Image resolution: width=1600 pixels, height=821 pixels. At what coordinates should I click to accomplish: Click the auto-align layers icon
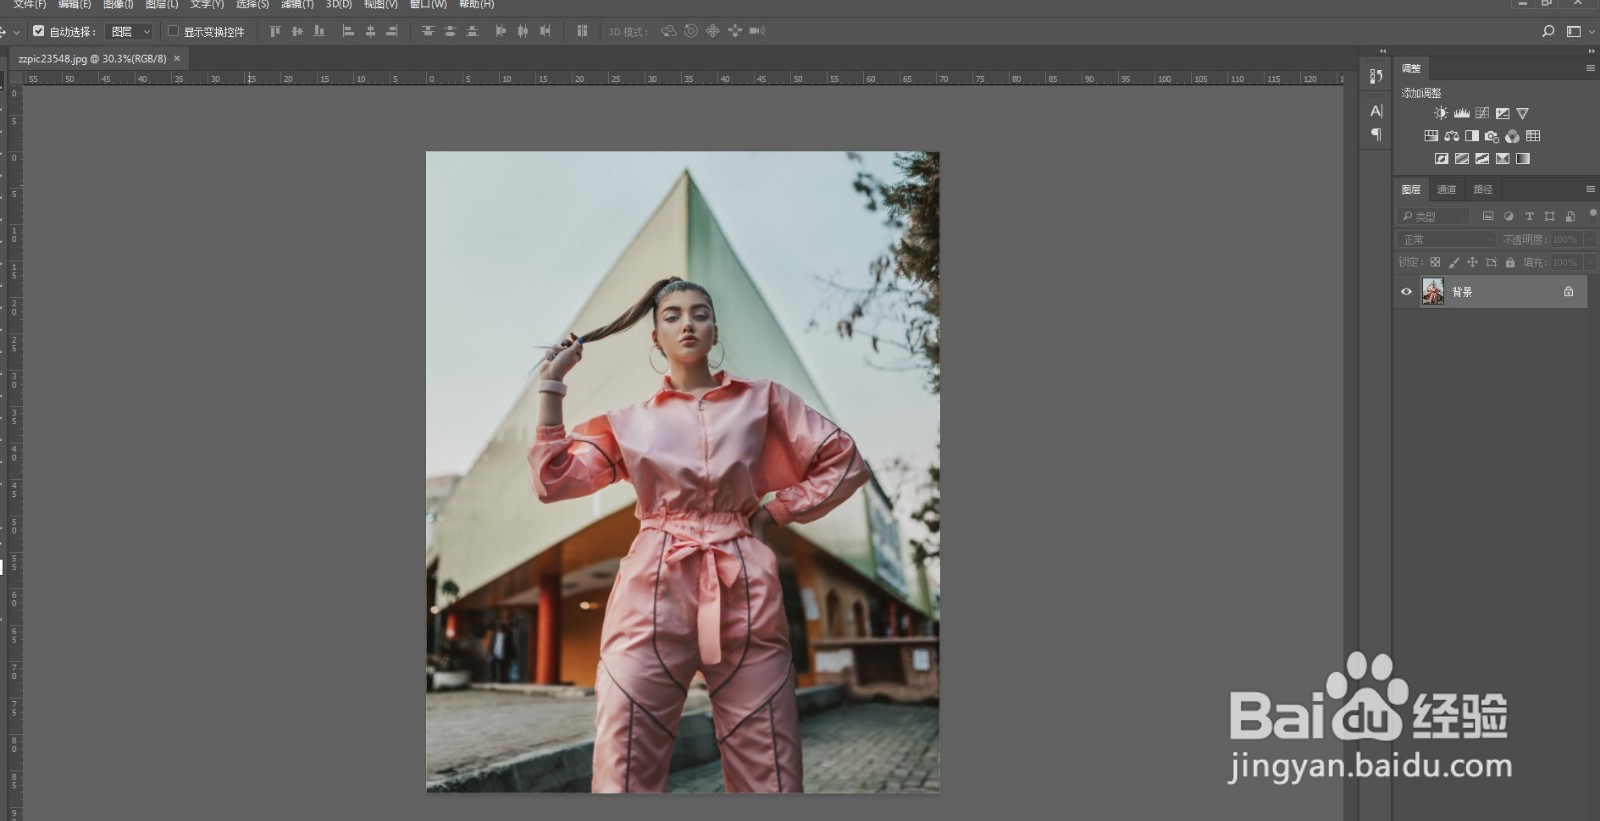point(582,31)
